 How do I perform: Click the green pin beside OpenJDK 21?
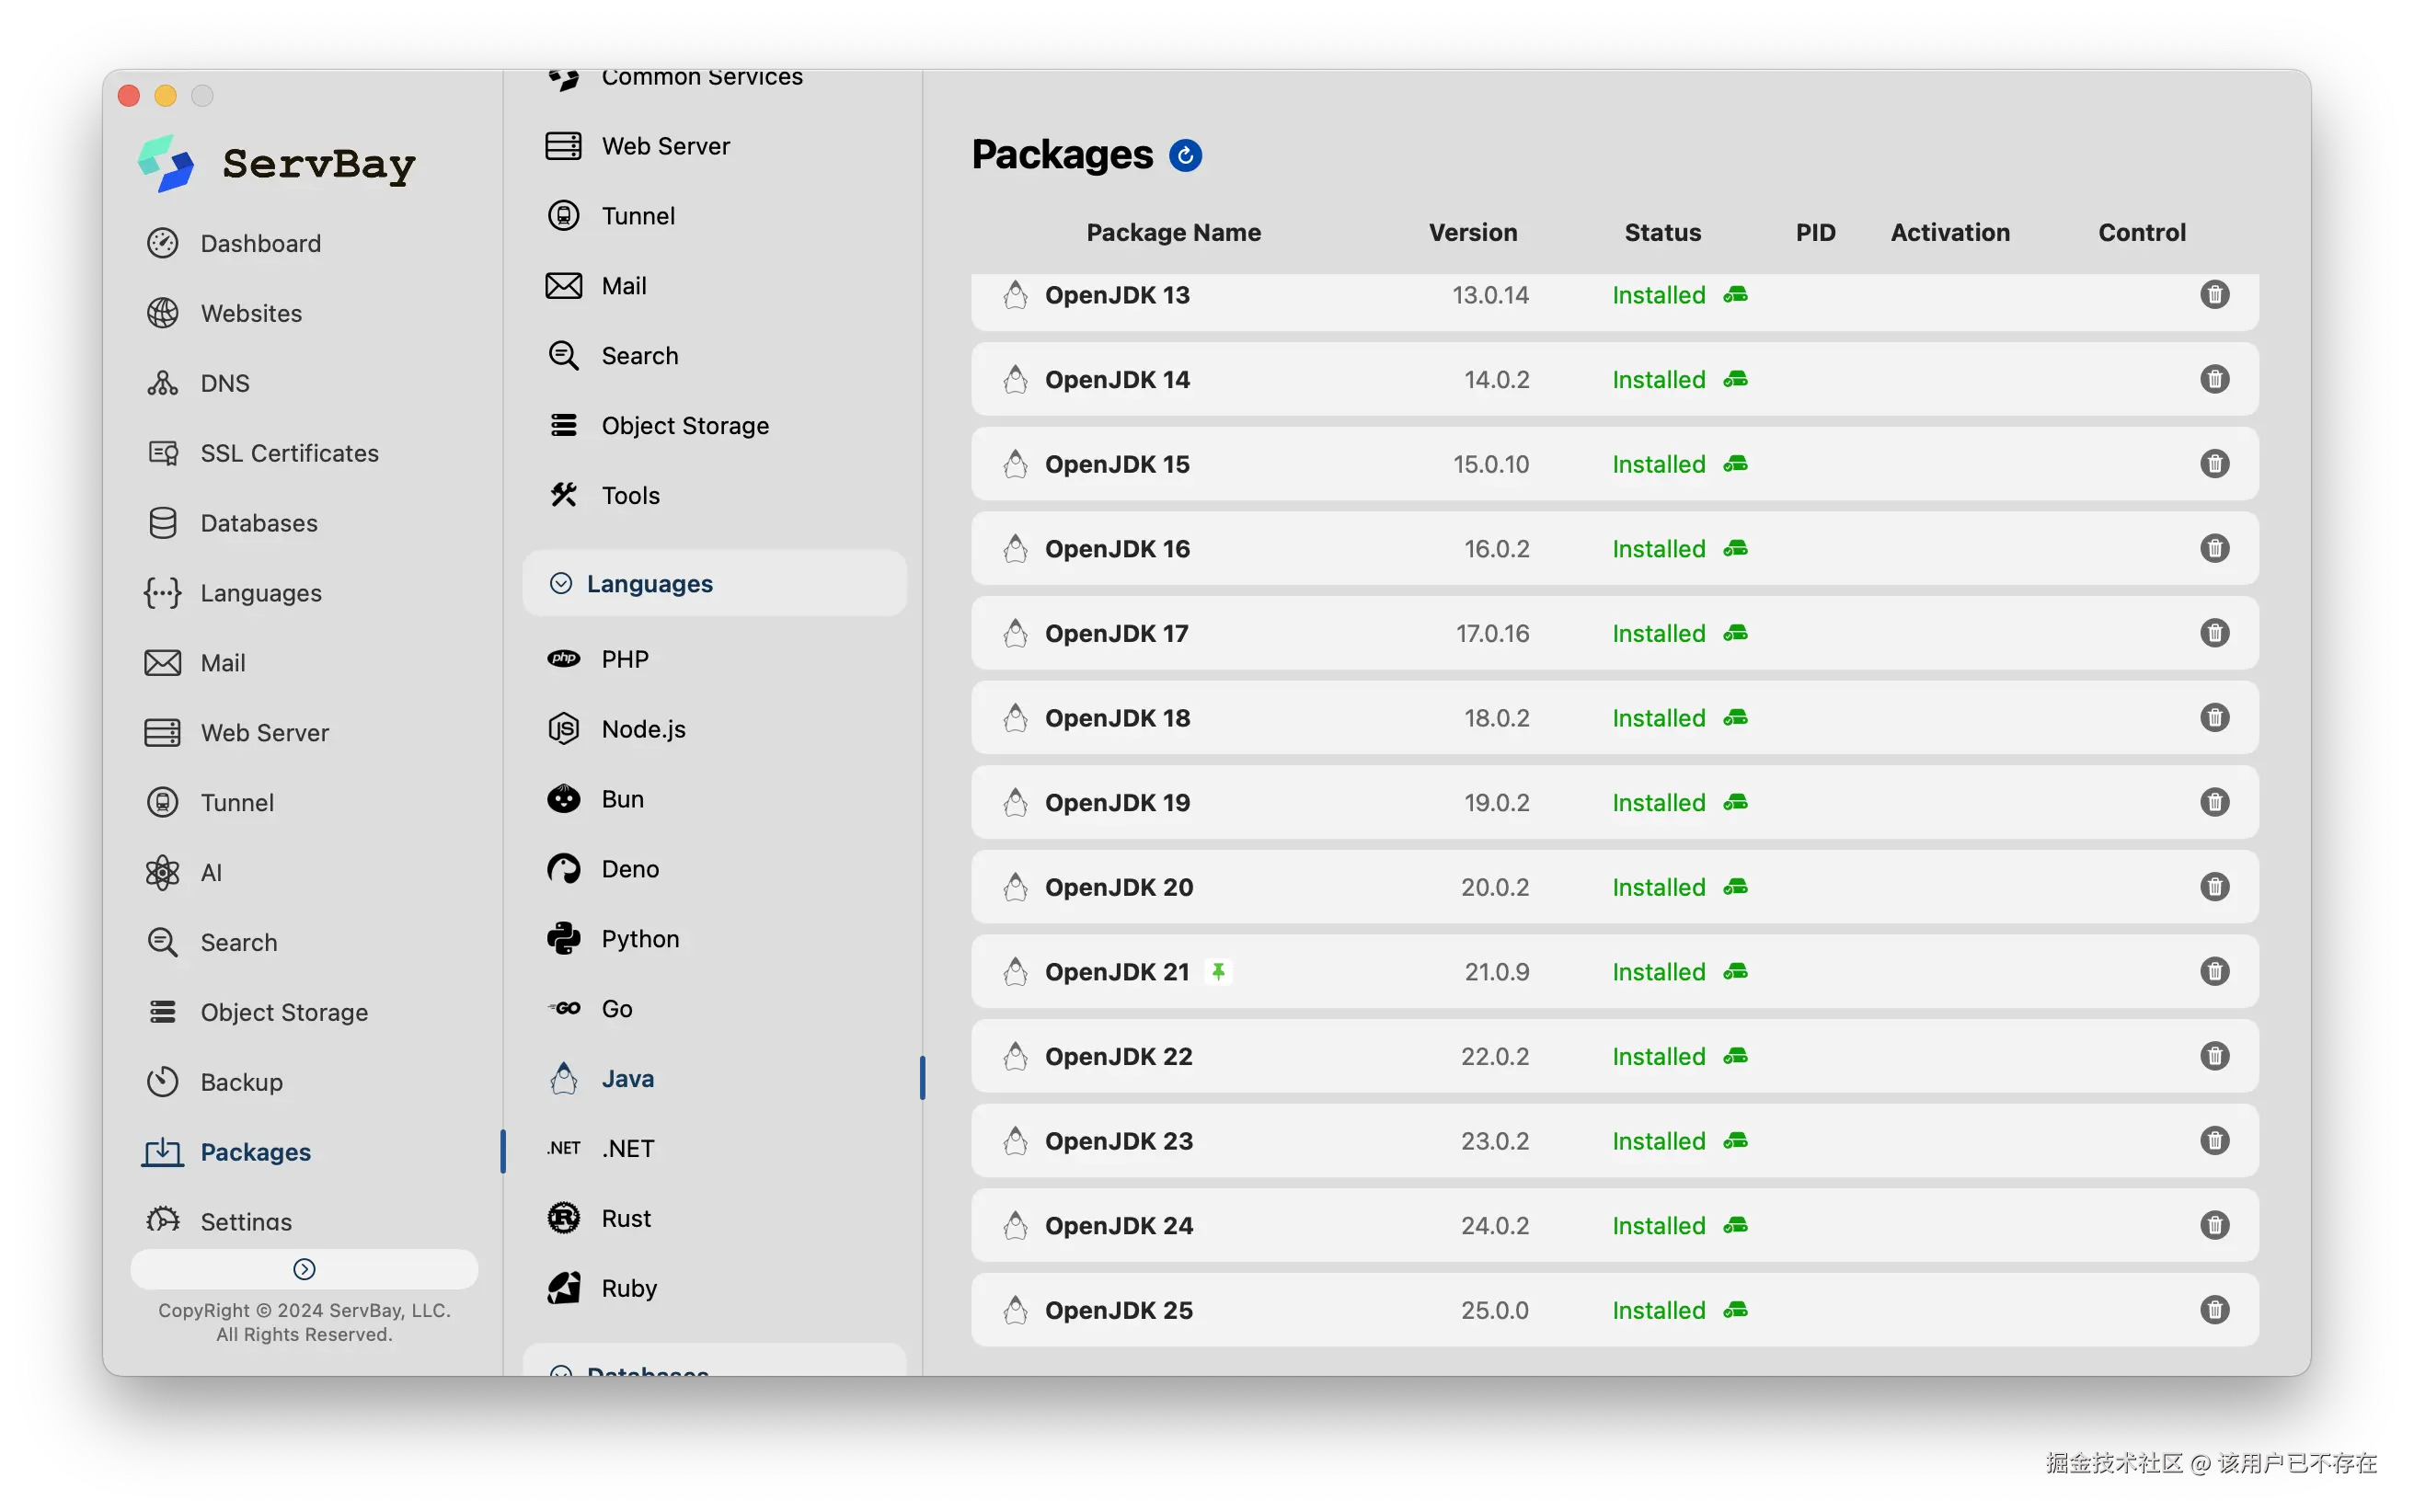[1218, 971]
